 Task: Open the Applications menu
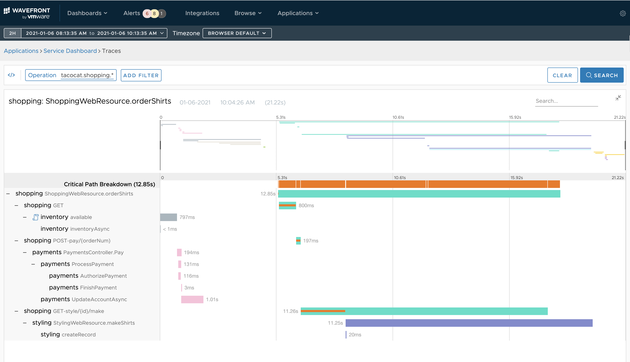click(298, 13)
